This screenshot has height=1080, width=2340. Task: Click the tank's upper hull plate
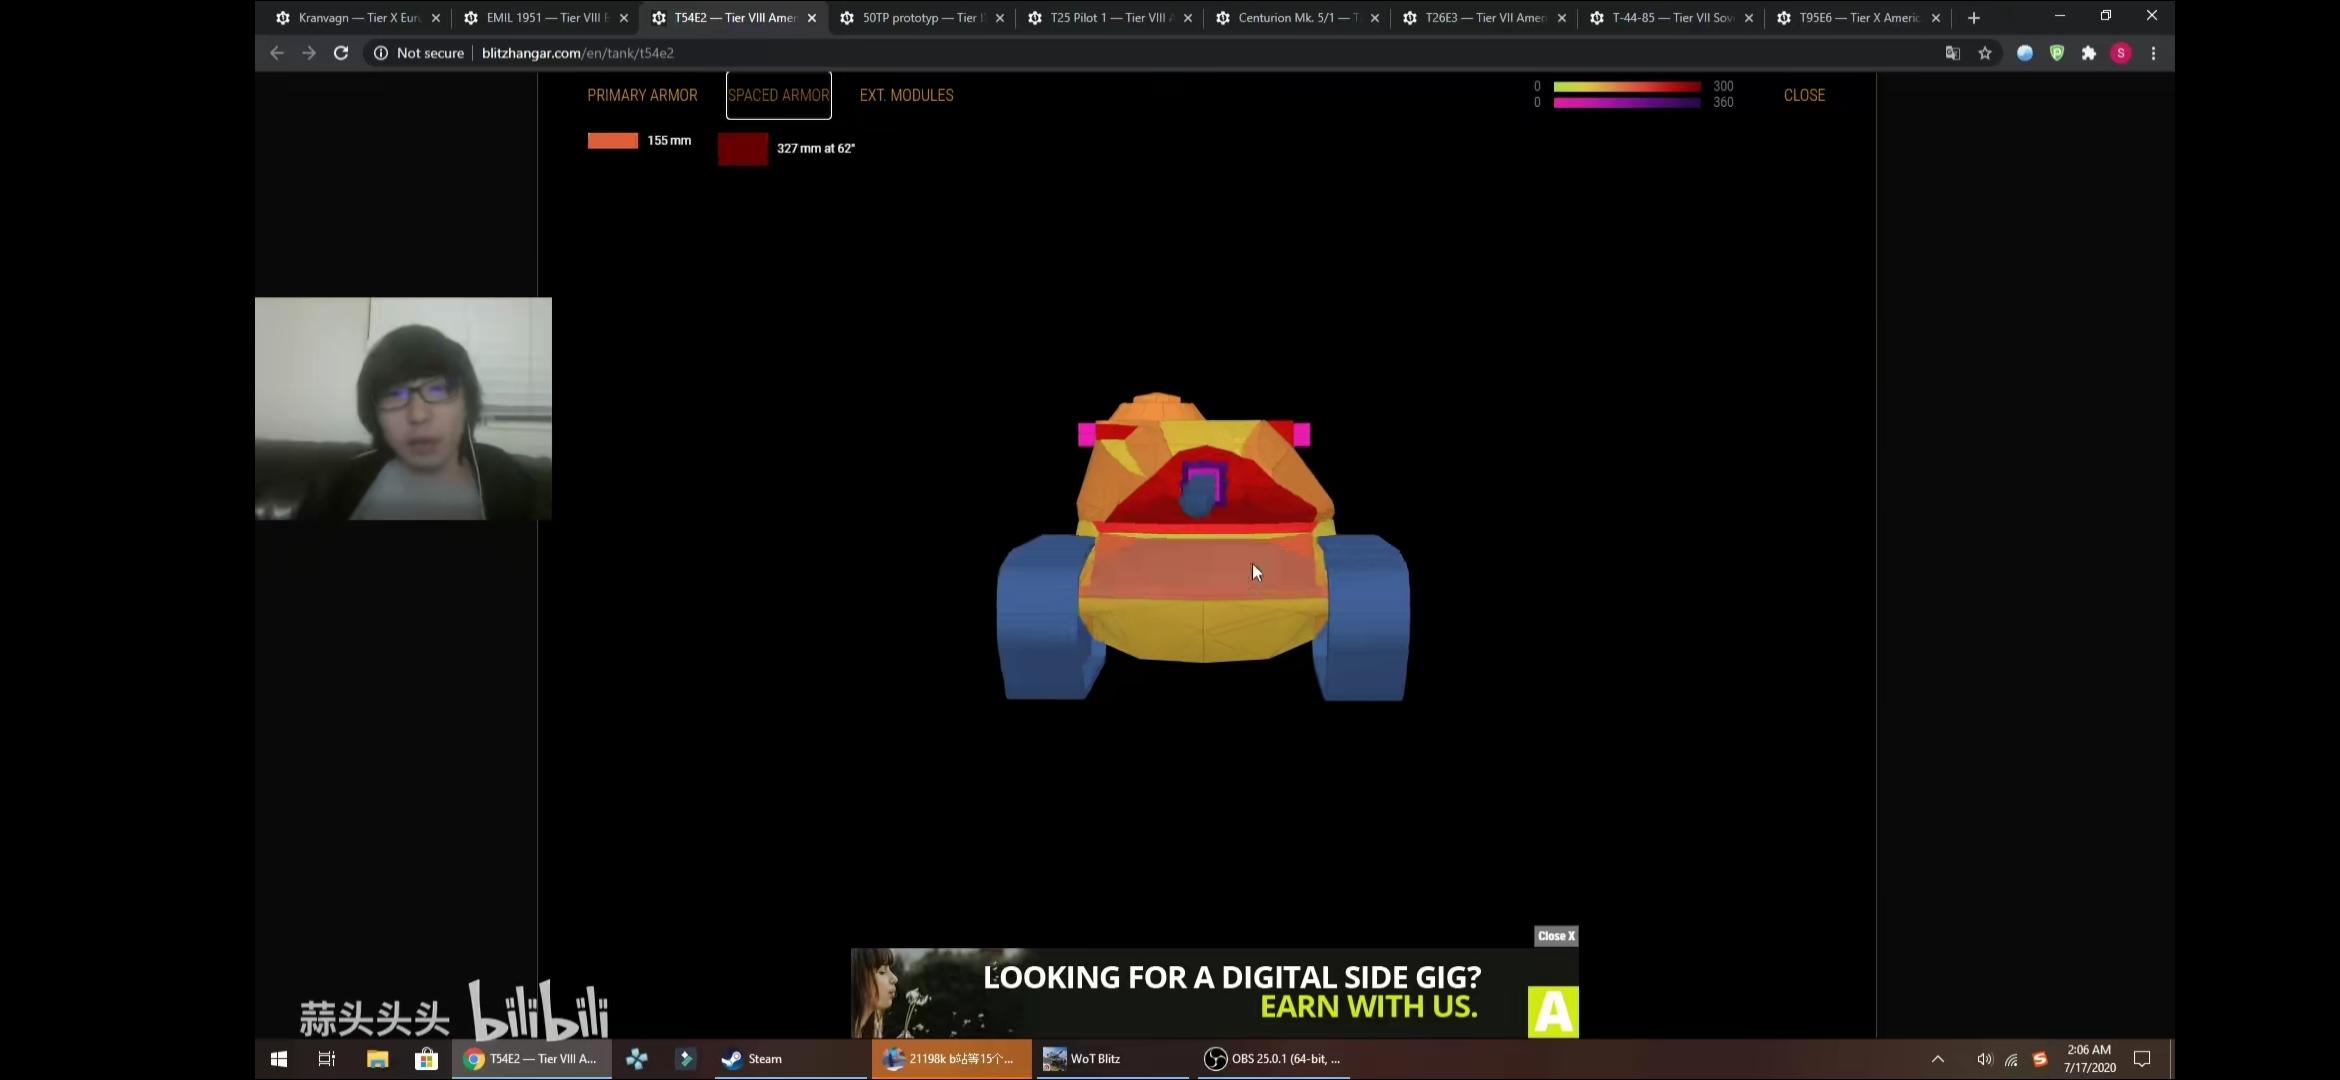pos(1203,566)
